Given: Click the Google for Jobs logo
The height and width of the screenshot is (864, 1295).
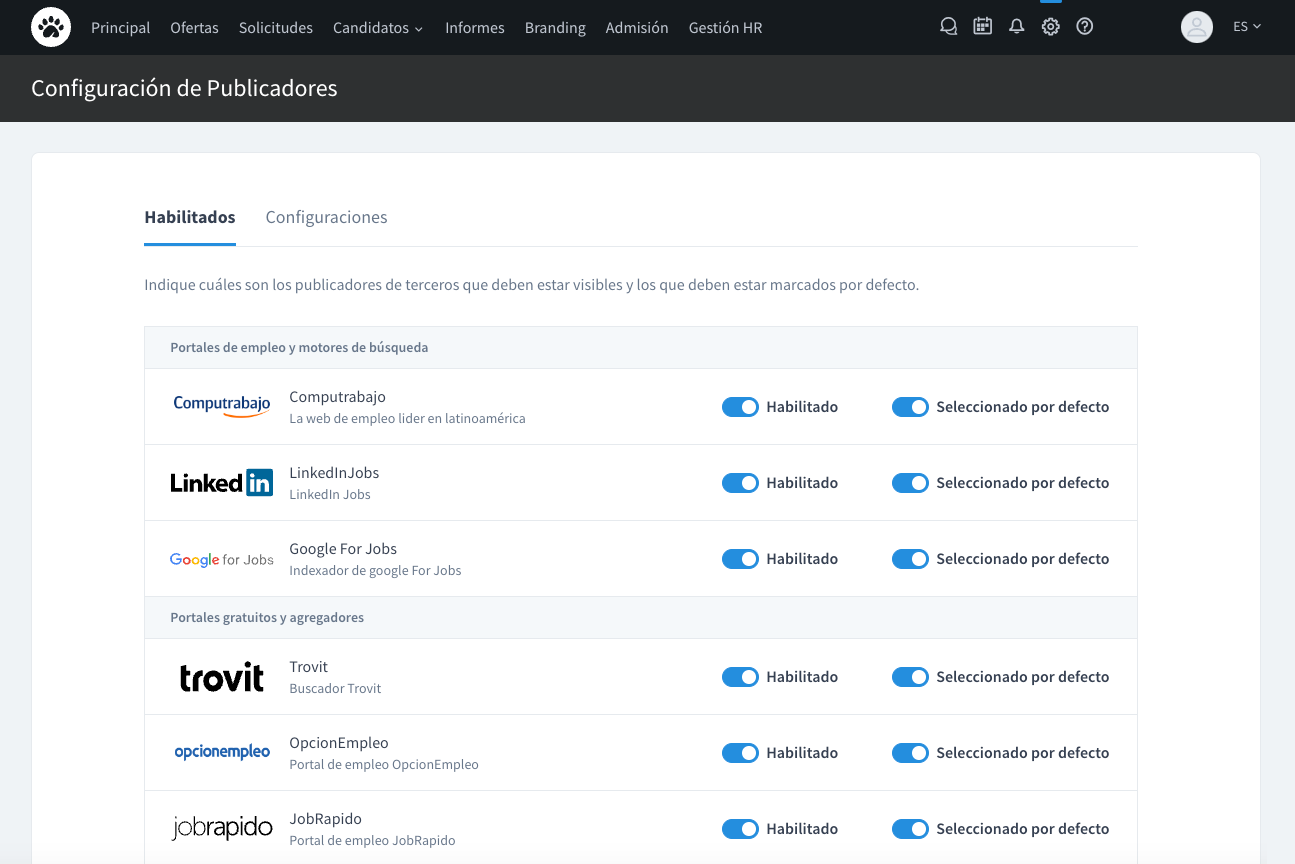Looking at the screenshot, I should coord(221,559).
